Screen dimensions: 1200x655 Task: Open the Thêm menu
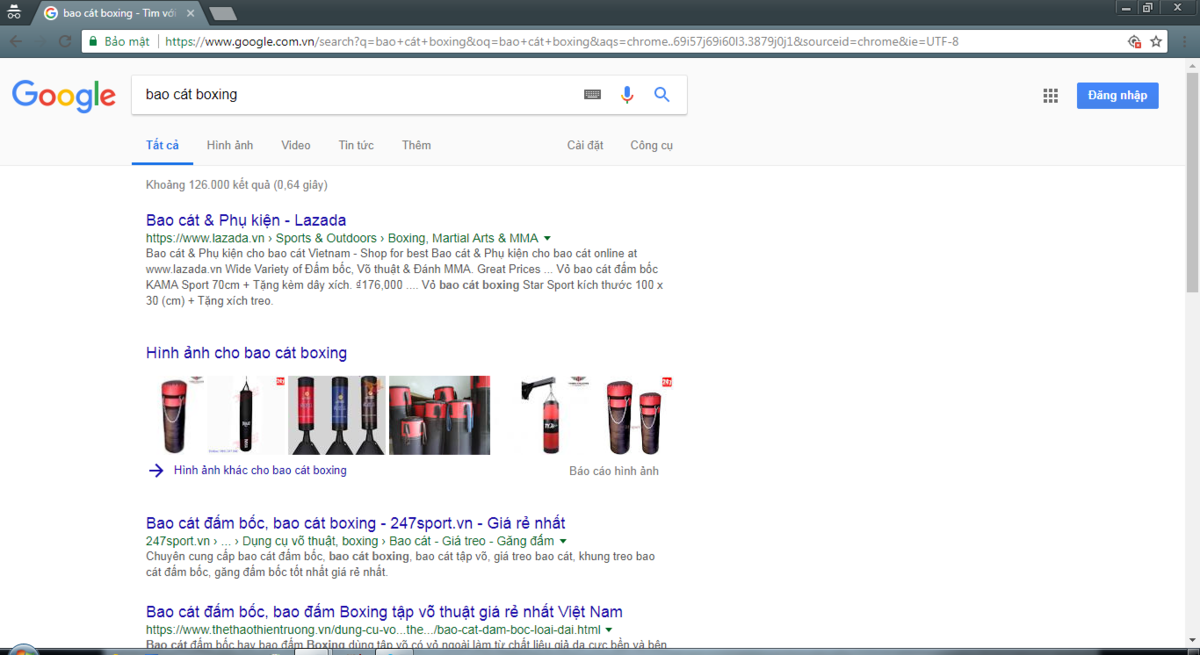pos(416,145)
